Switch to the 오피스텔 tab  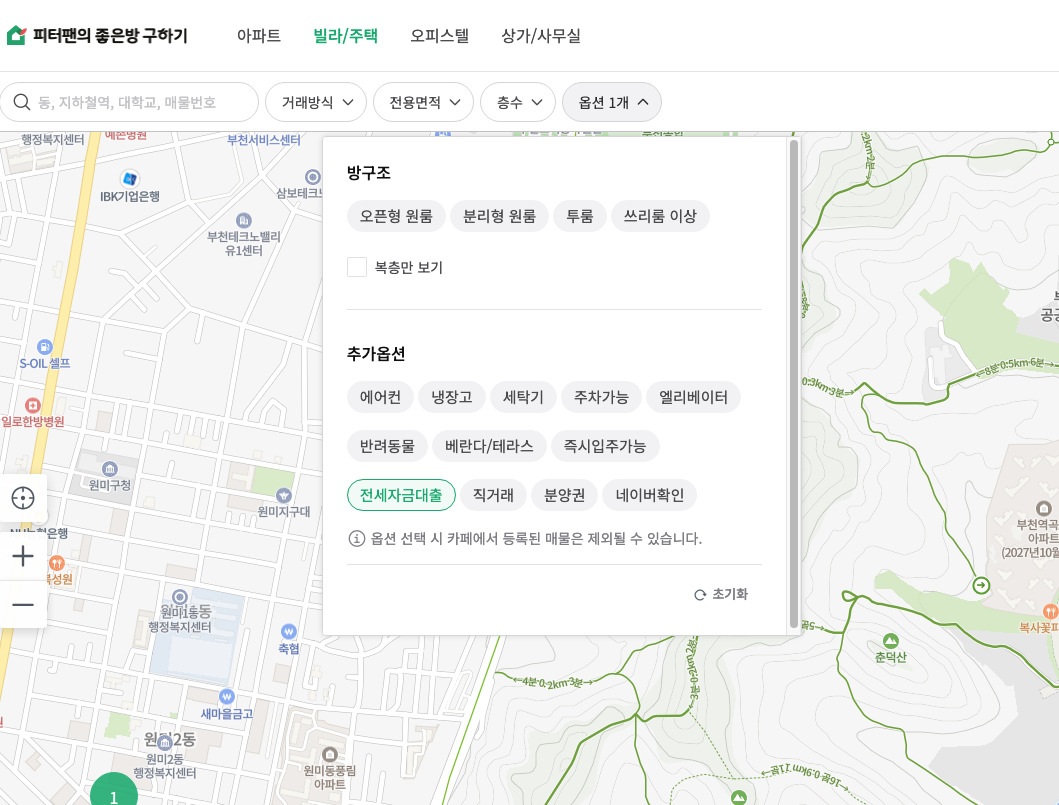tap(440, 35)
